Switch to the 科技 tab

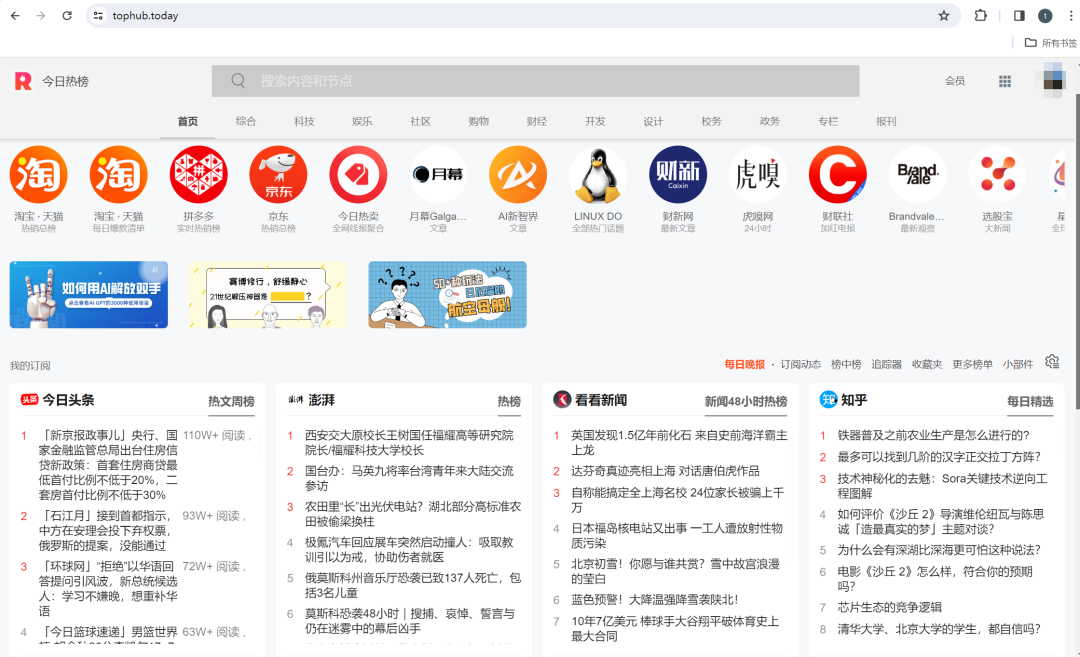304,121
